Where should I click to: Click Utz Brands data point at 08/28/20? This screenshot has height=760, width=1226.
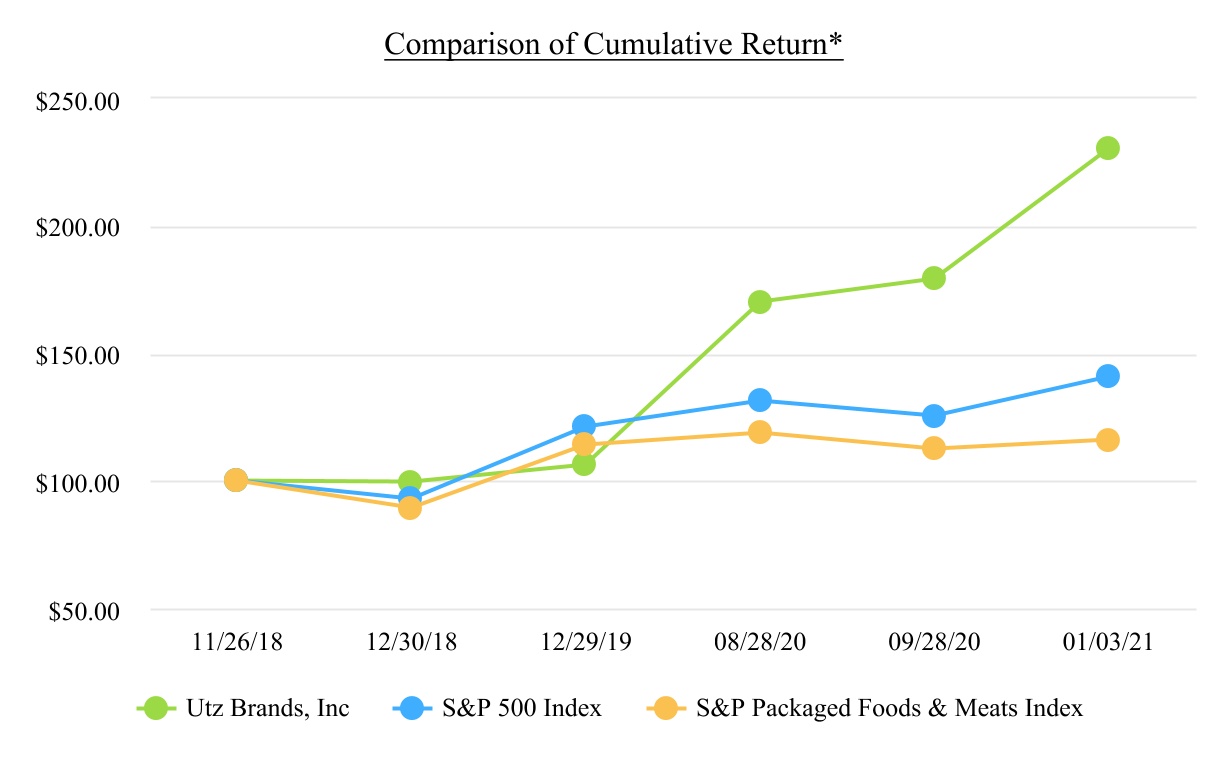point(760,302)
